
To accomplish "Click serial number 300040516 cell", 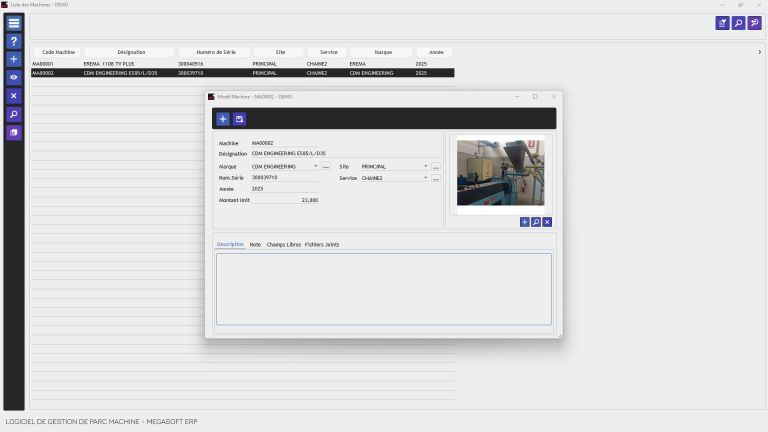I will tap(191, 64).
